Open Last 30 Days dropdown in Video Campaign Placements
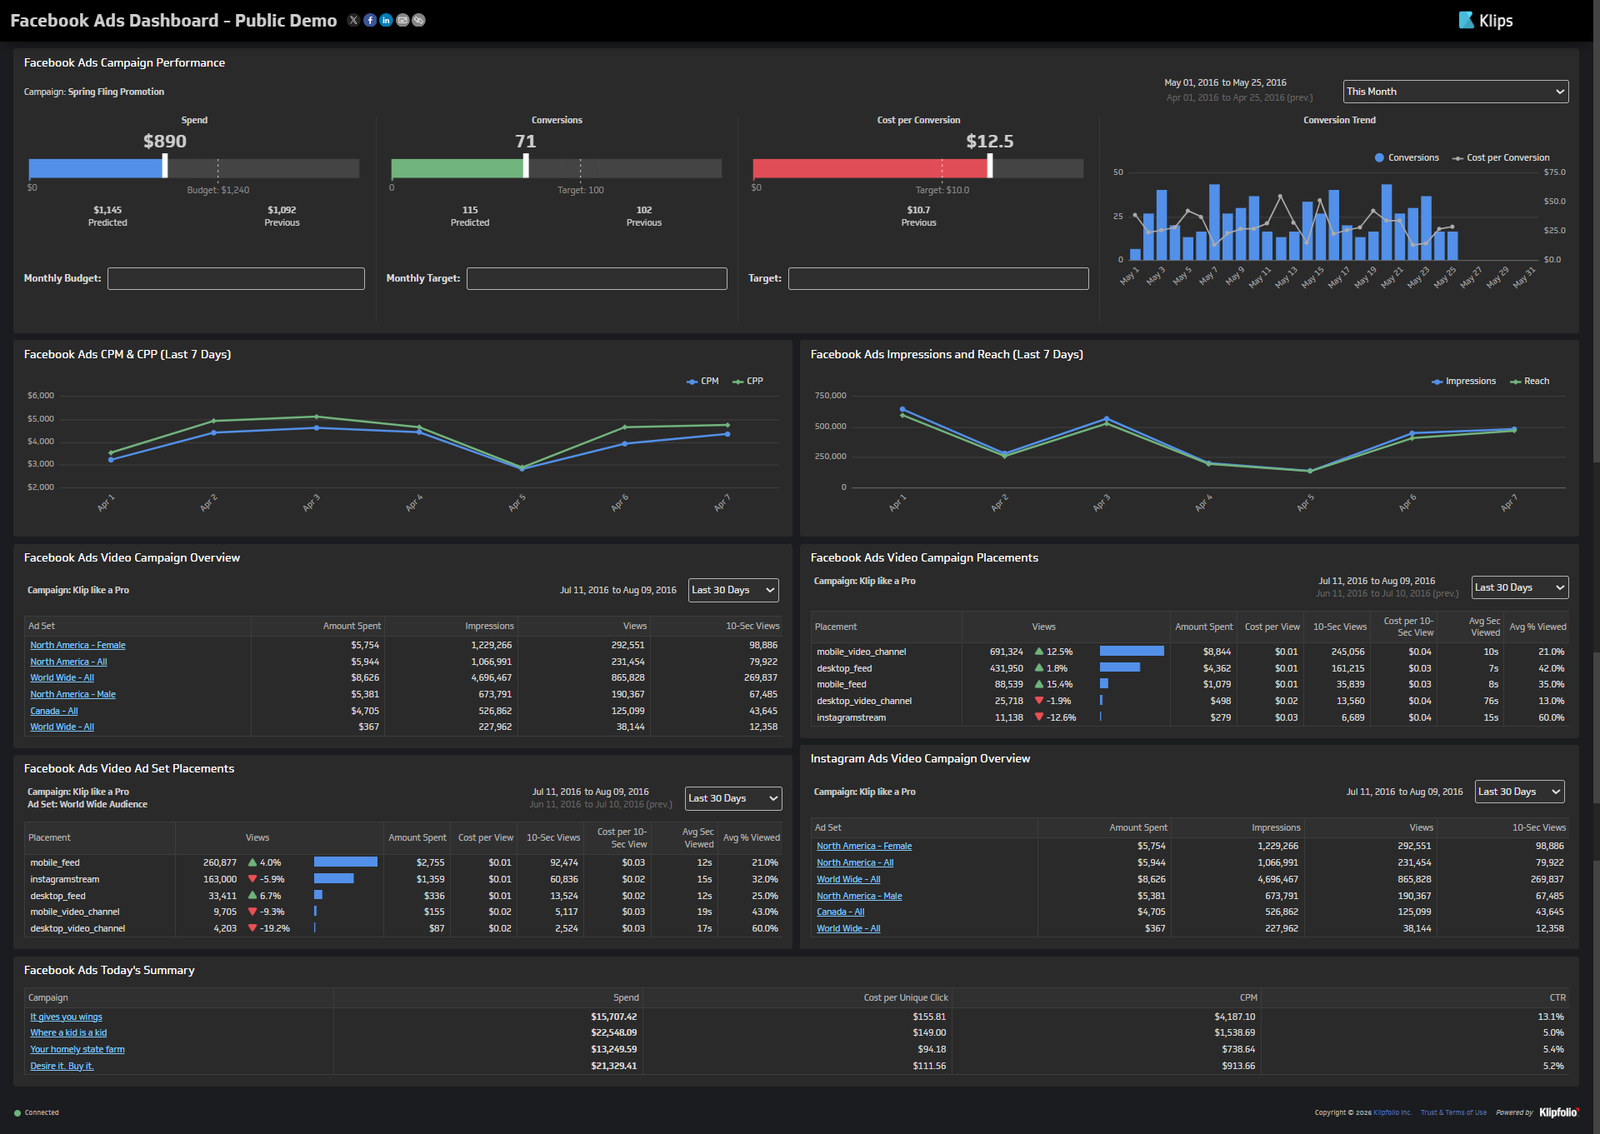Screen dimensions: 1600x1134 tap(1519, 587)
